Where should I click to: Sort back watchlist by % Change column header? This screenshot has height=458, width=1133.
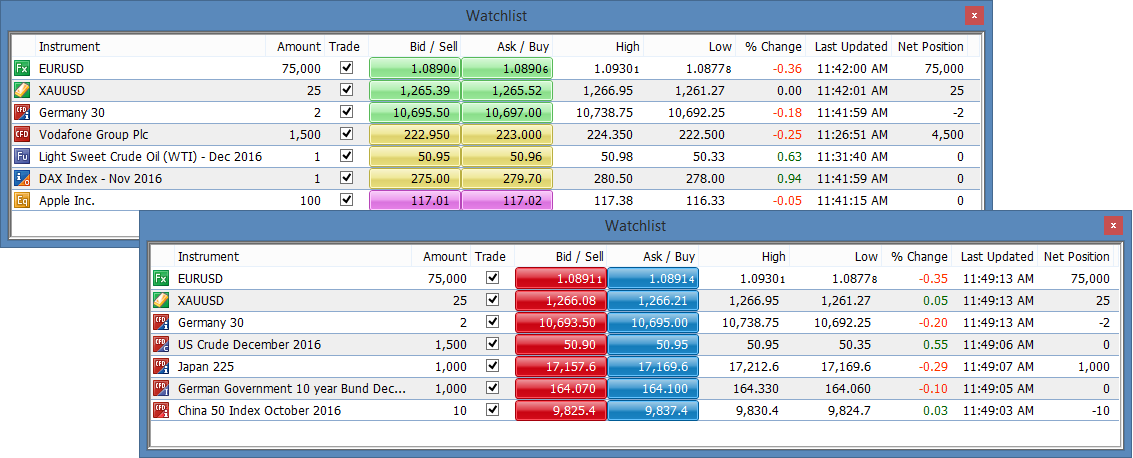pos(770,46)
